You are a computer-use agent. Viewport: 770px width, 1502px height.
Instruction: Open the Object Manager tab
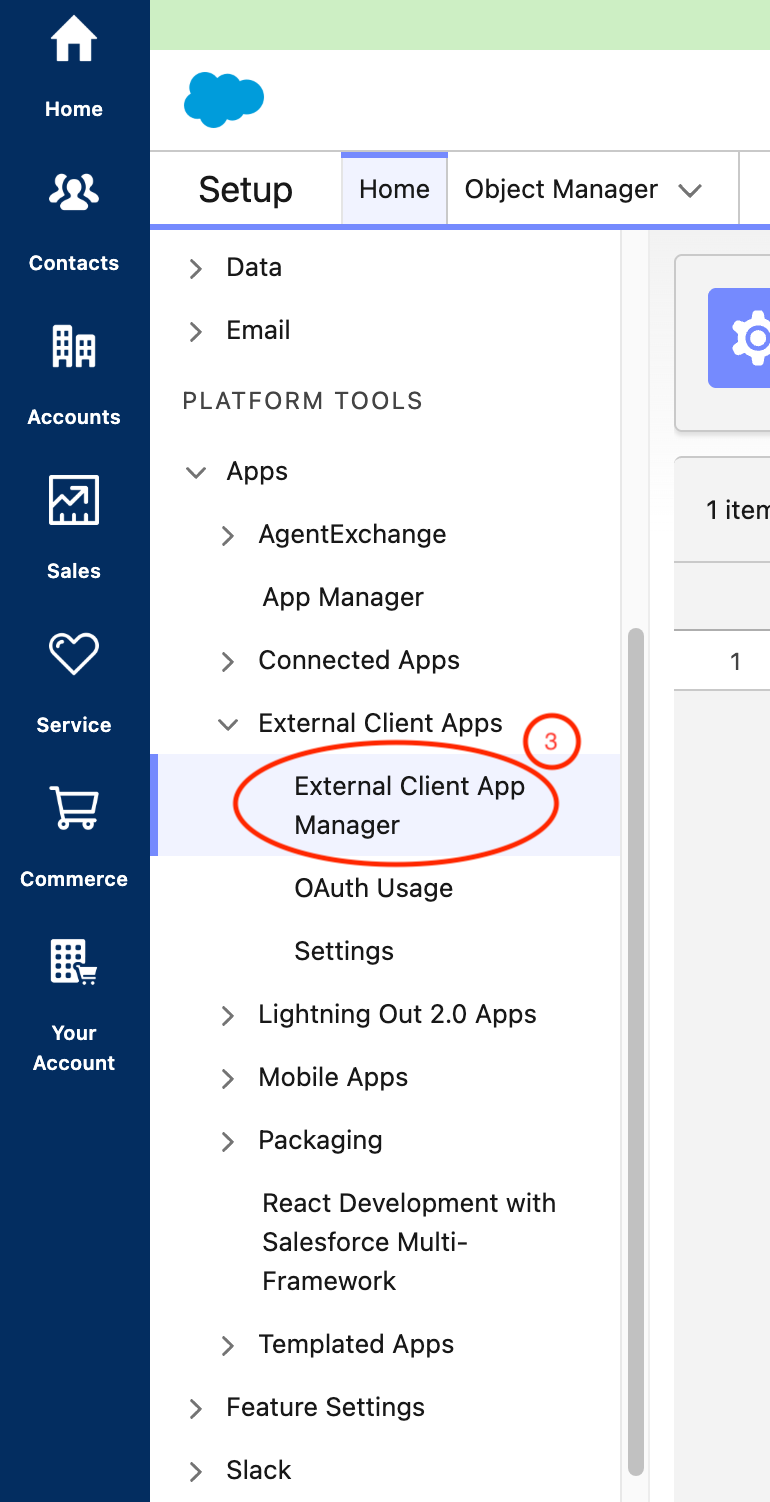click(x=561, y=189)
